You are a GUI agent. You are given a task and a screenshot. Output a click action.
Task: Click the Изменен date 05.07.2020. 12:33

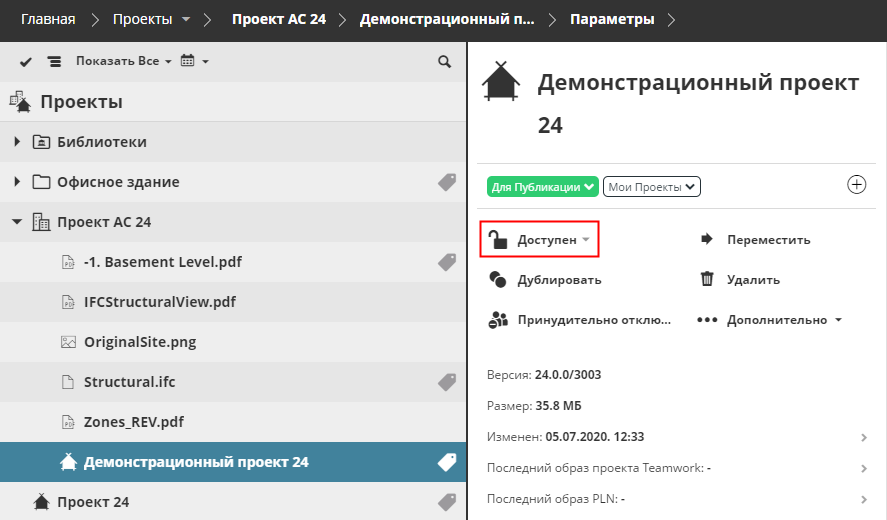coord(595,437)
